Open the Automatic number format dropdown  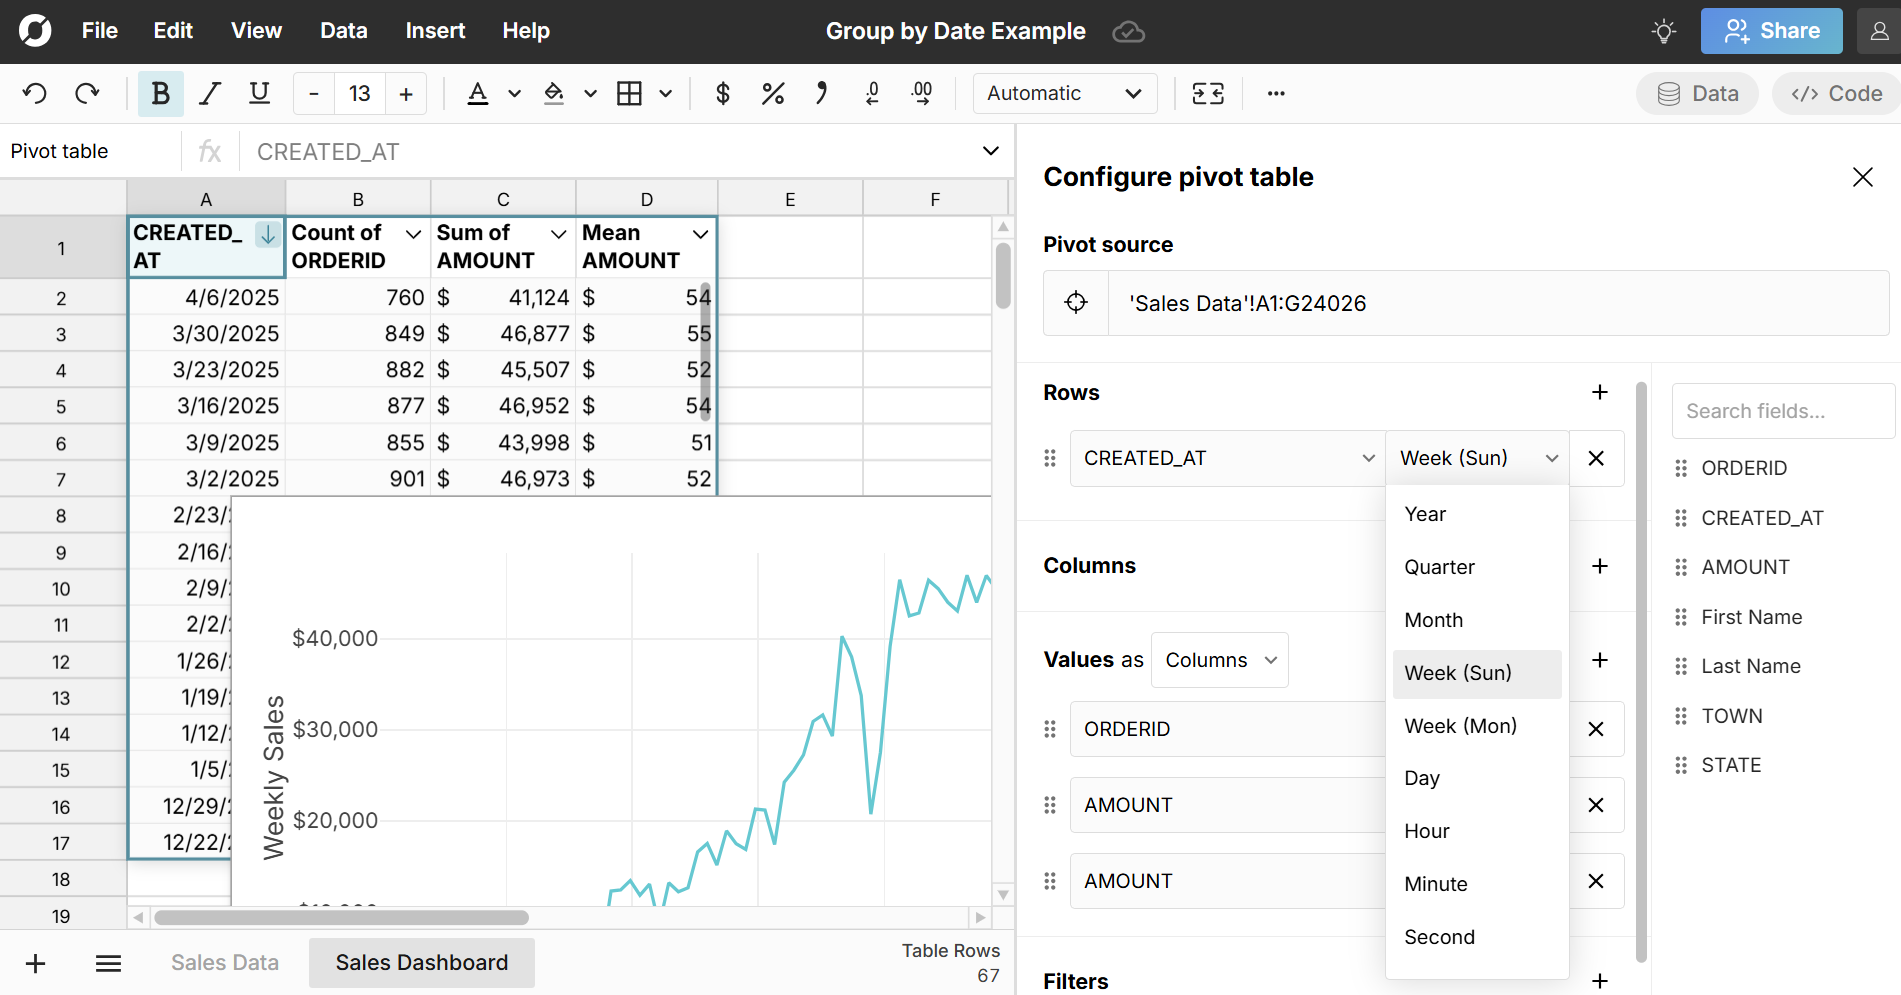point(1064,93)
